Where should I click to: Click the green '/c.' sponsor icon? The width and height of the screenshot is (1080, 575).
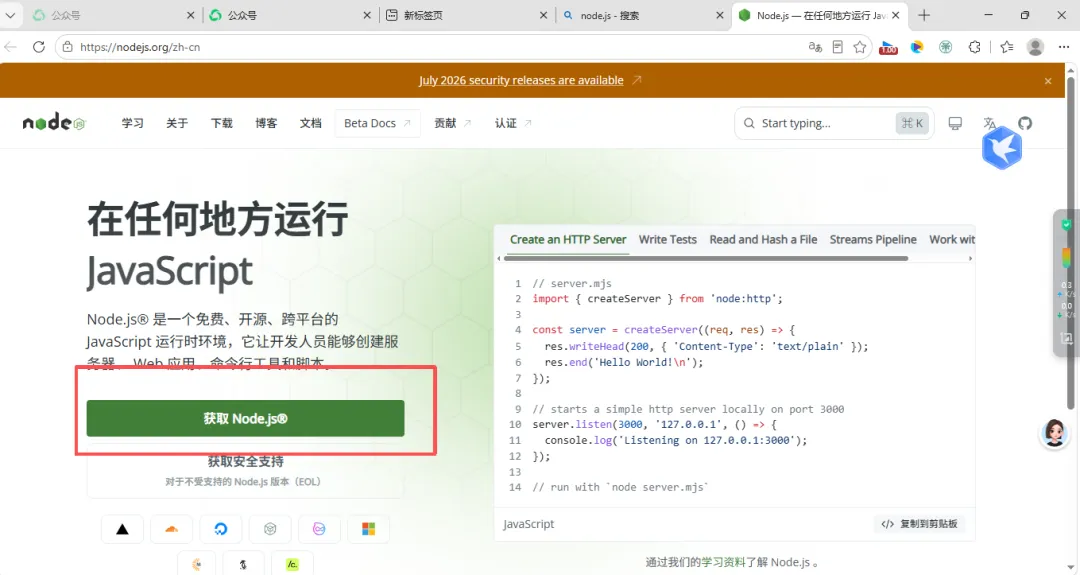point(292,564)
